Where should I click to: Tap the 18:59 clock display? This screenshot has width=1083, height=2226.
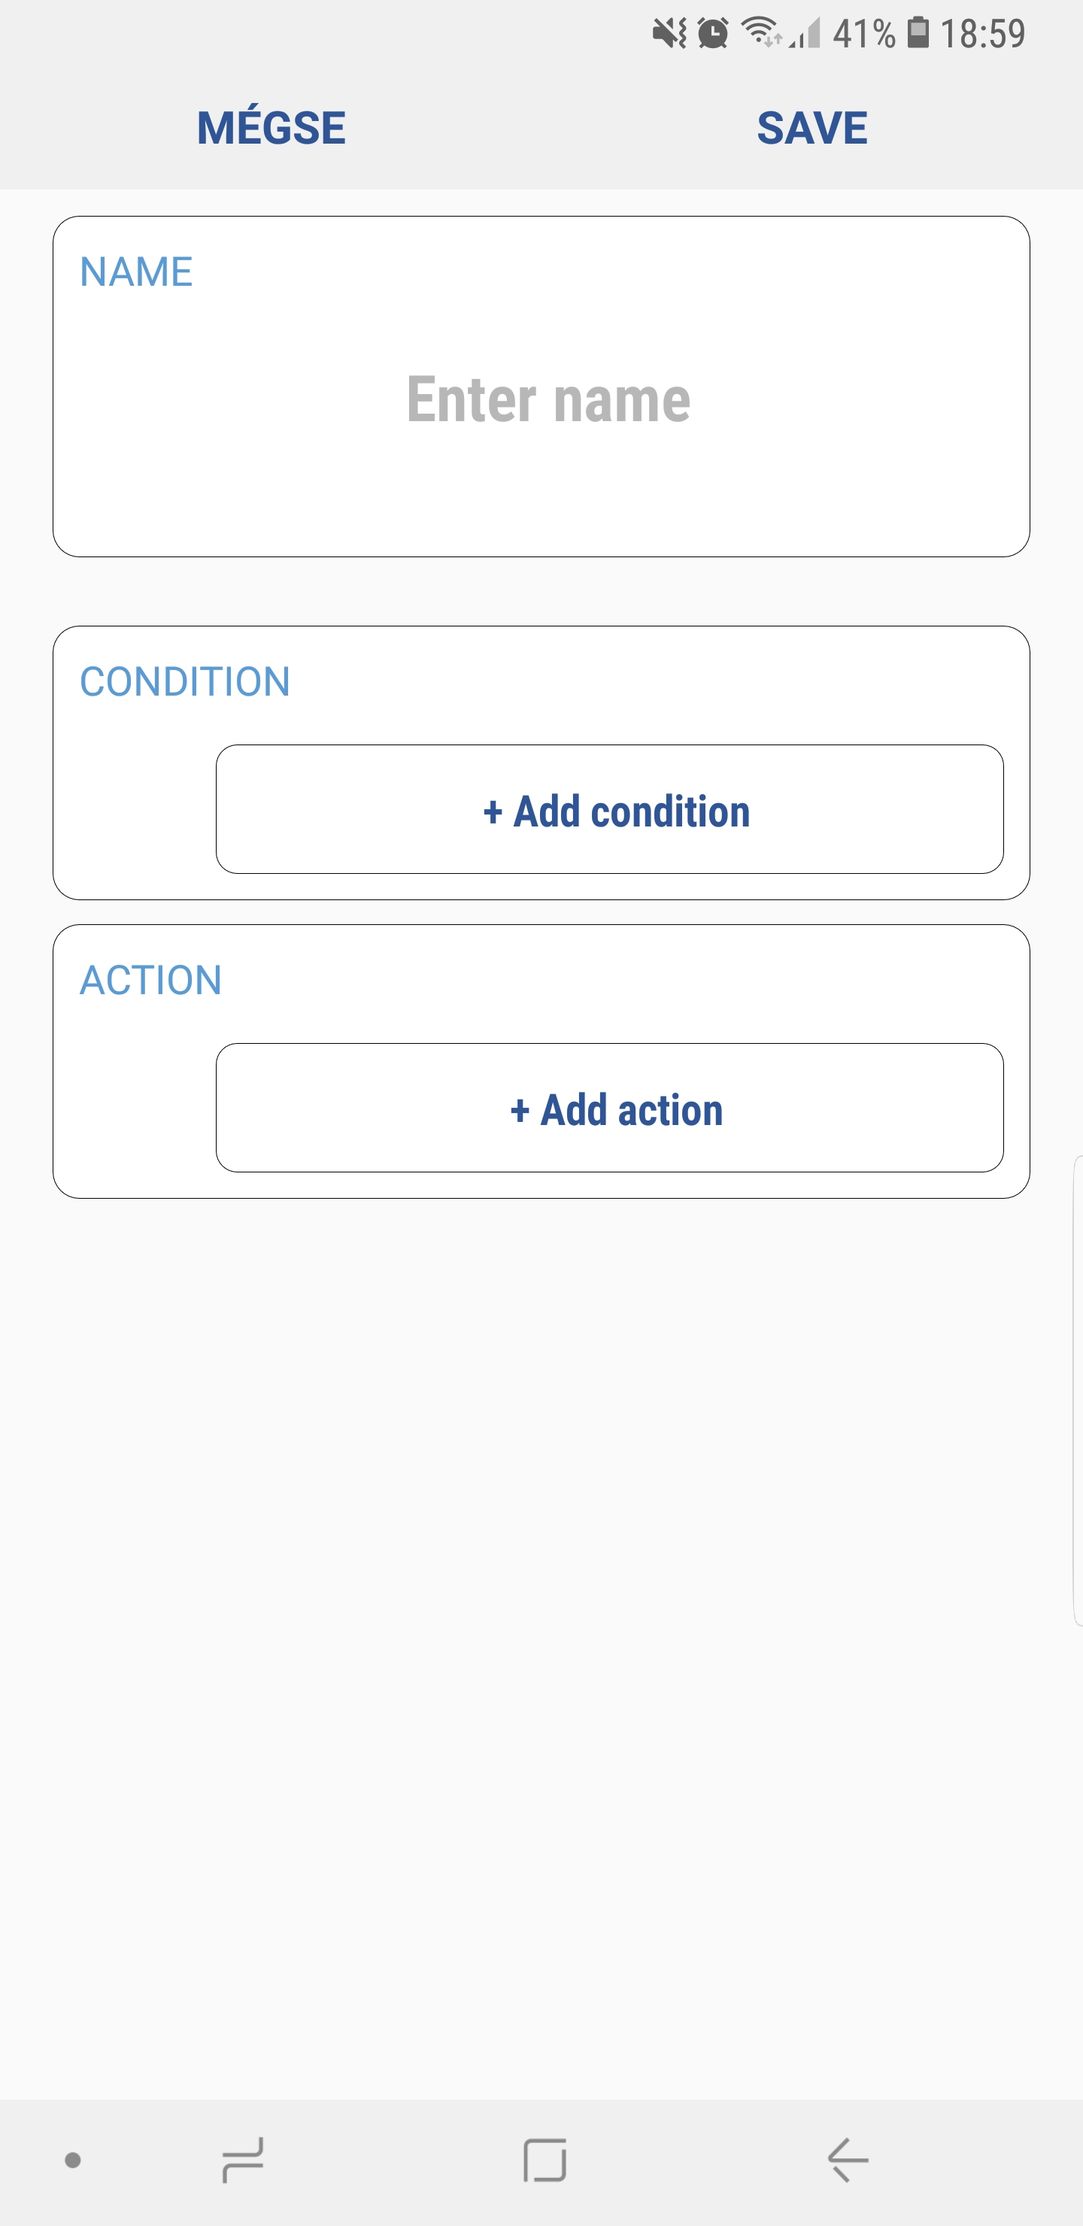click(x=982, y=34)
